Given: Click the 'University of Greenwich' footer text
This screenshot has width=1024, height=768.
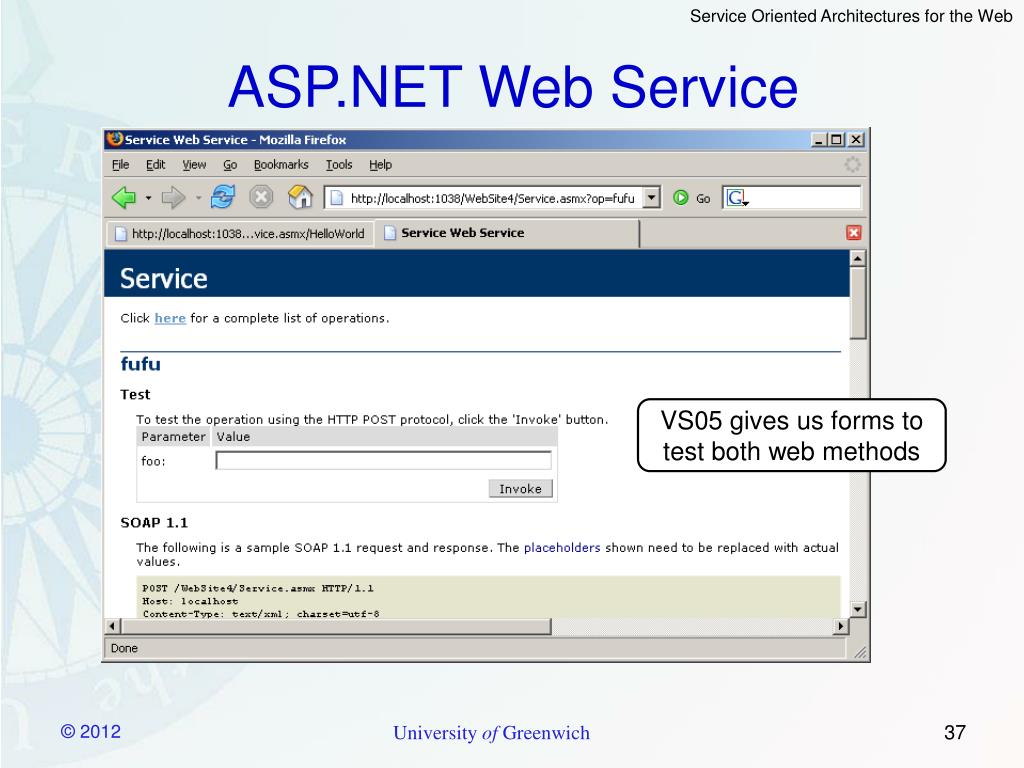Looking at the screenshot, I should click(x=491, y=733).
